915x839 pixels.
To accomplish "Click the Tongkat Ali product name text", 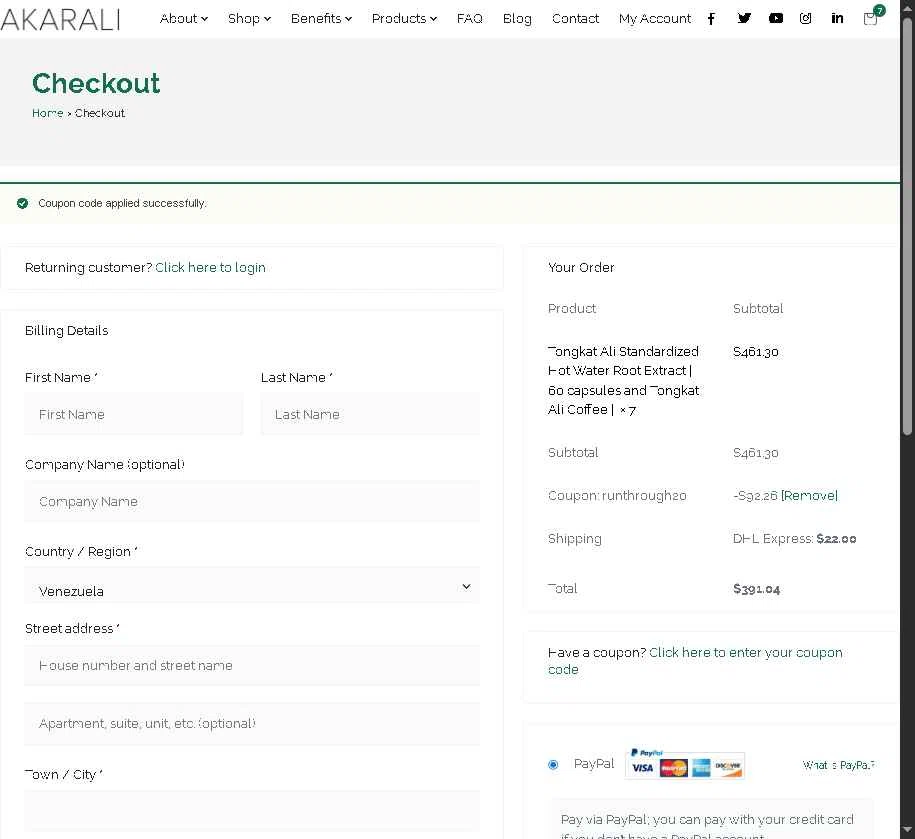I will [623, 380].
